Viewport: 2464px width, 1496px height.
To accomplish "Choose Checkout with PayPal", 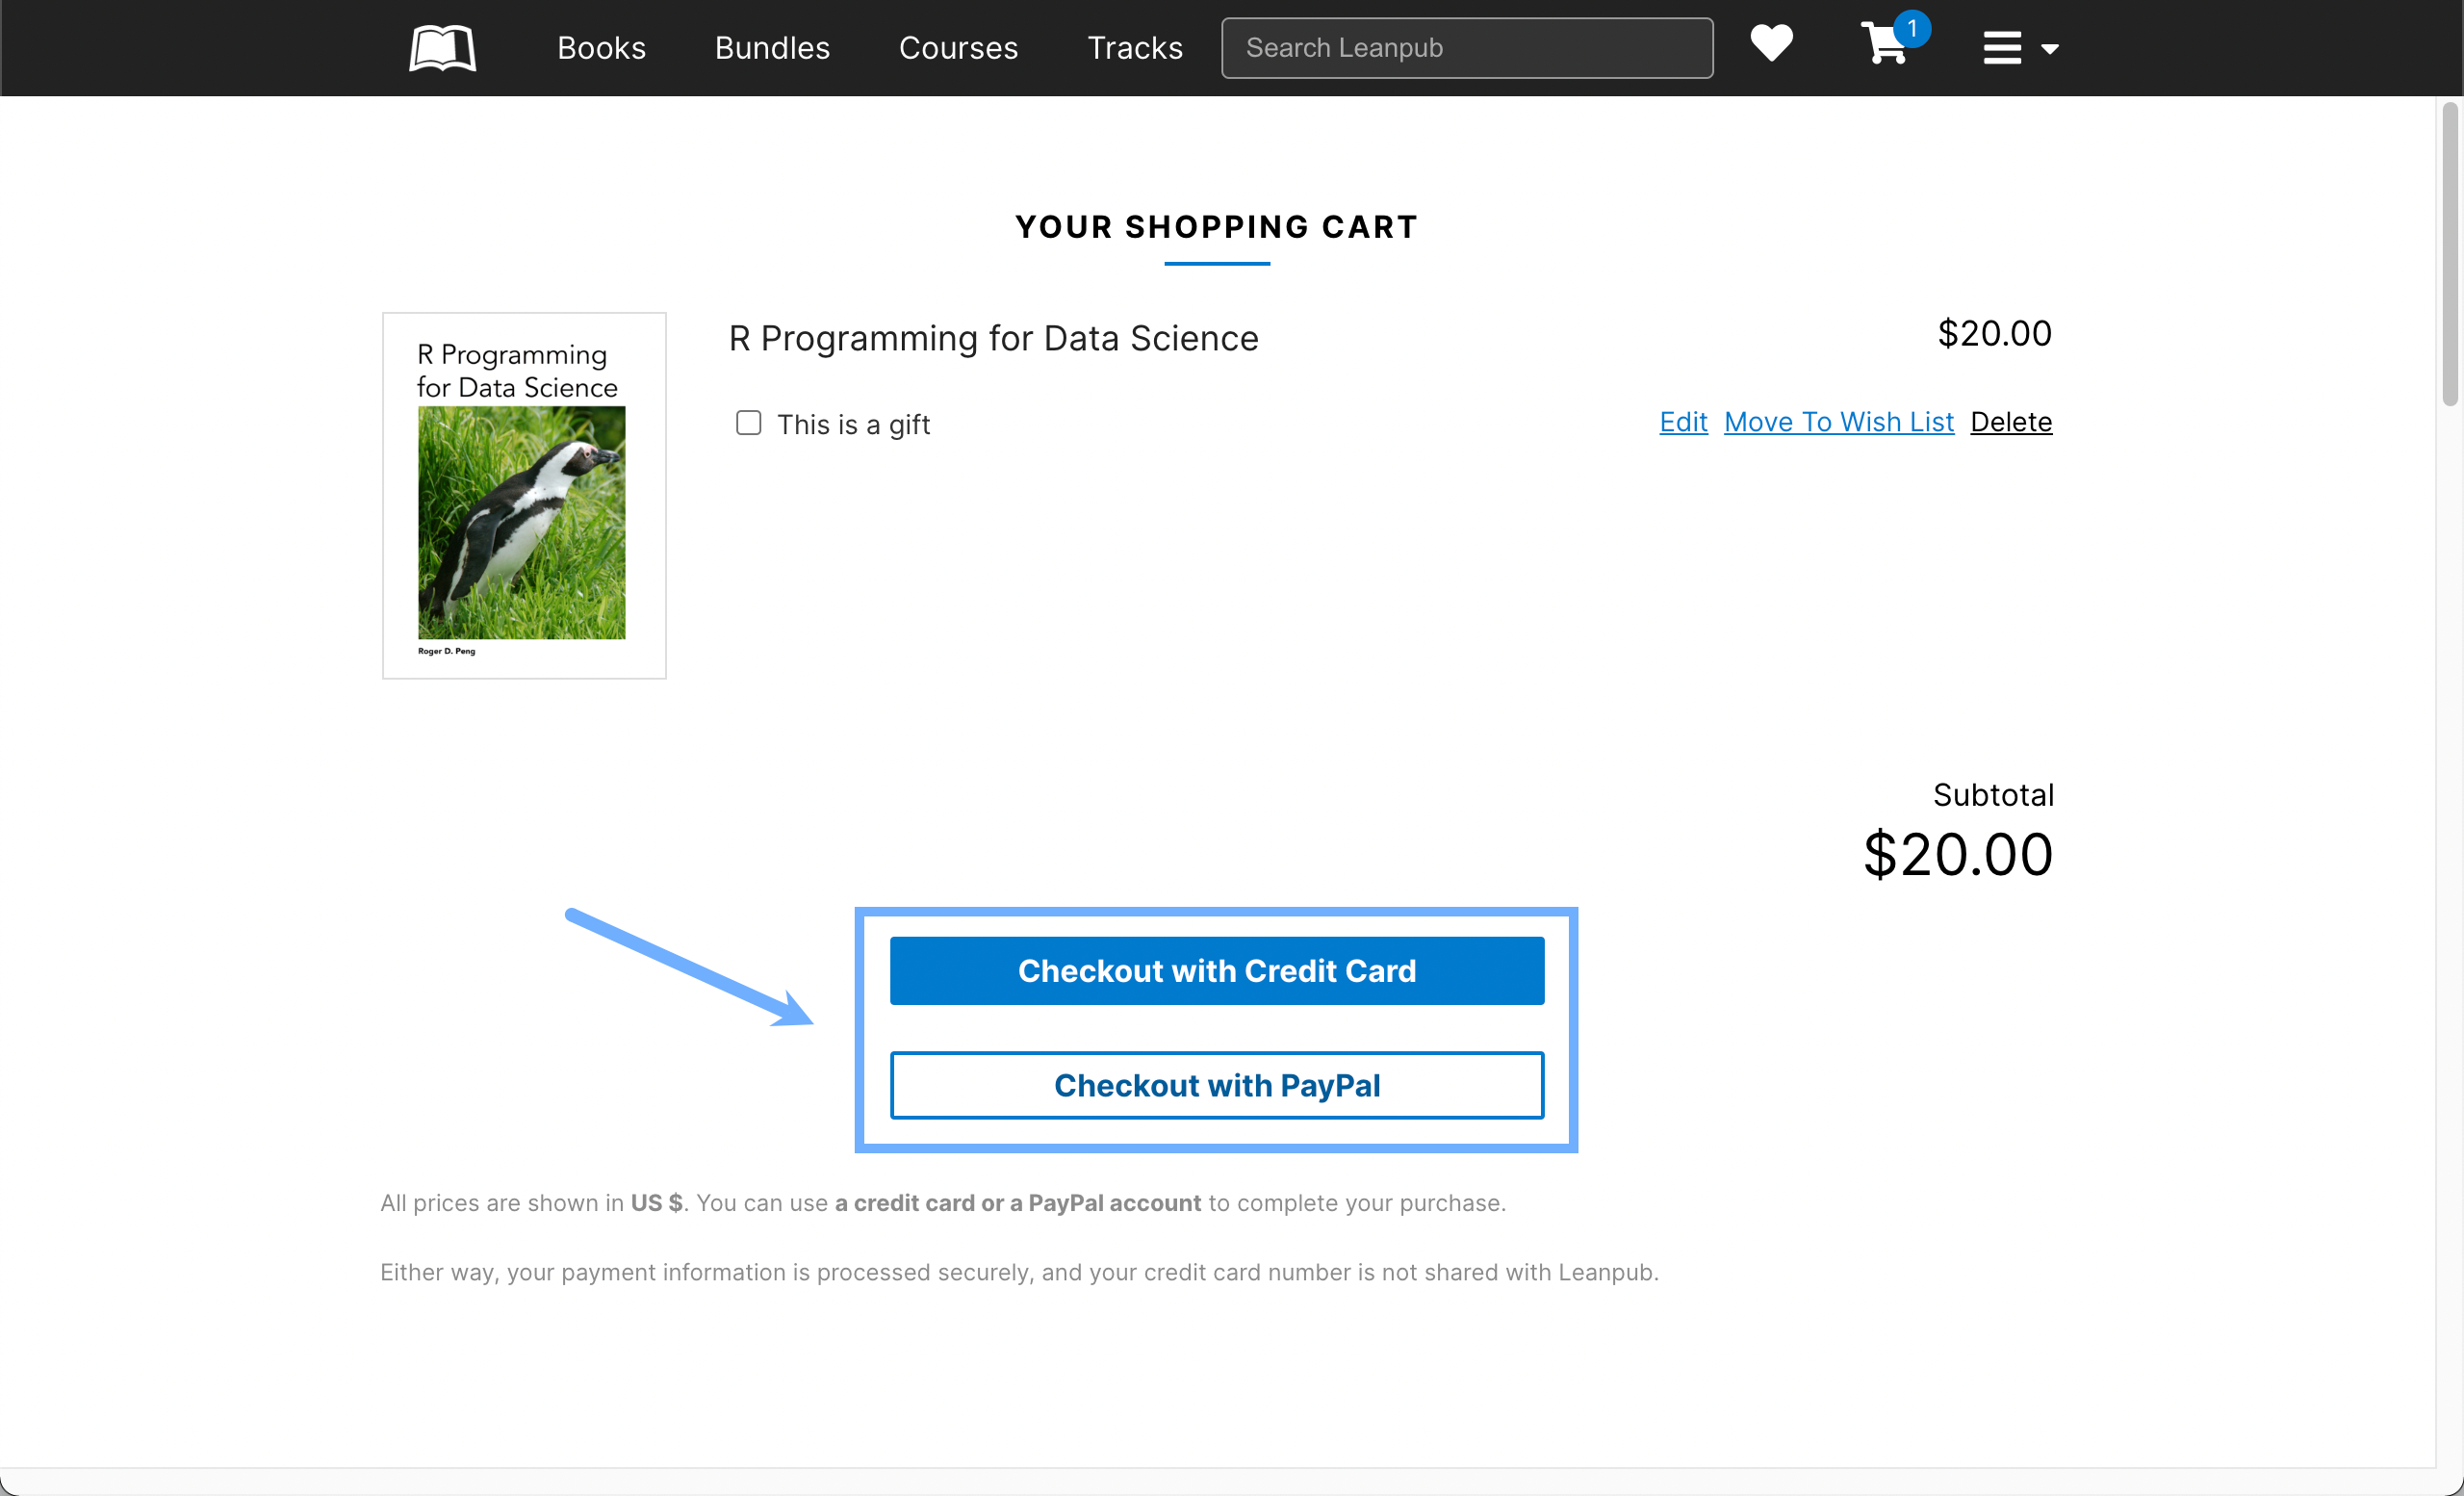I will click(1216, 1085).
